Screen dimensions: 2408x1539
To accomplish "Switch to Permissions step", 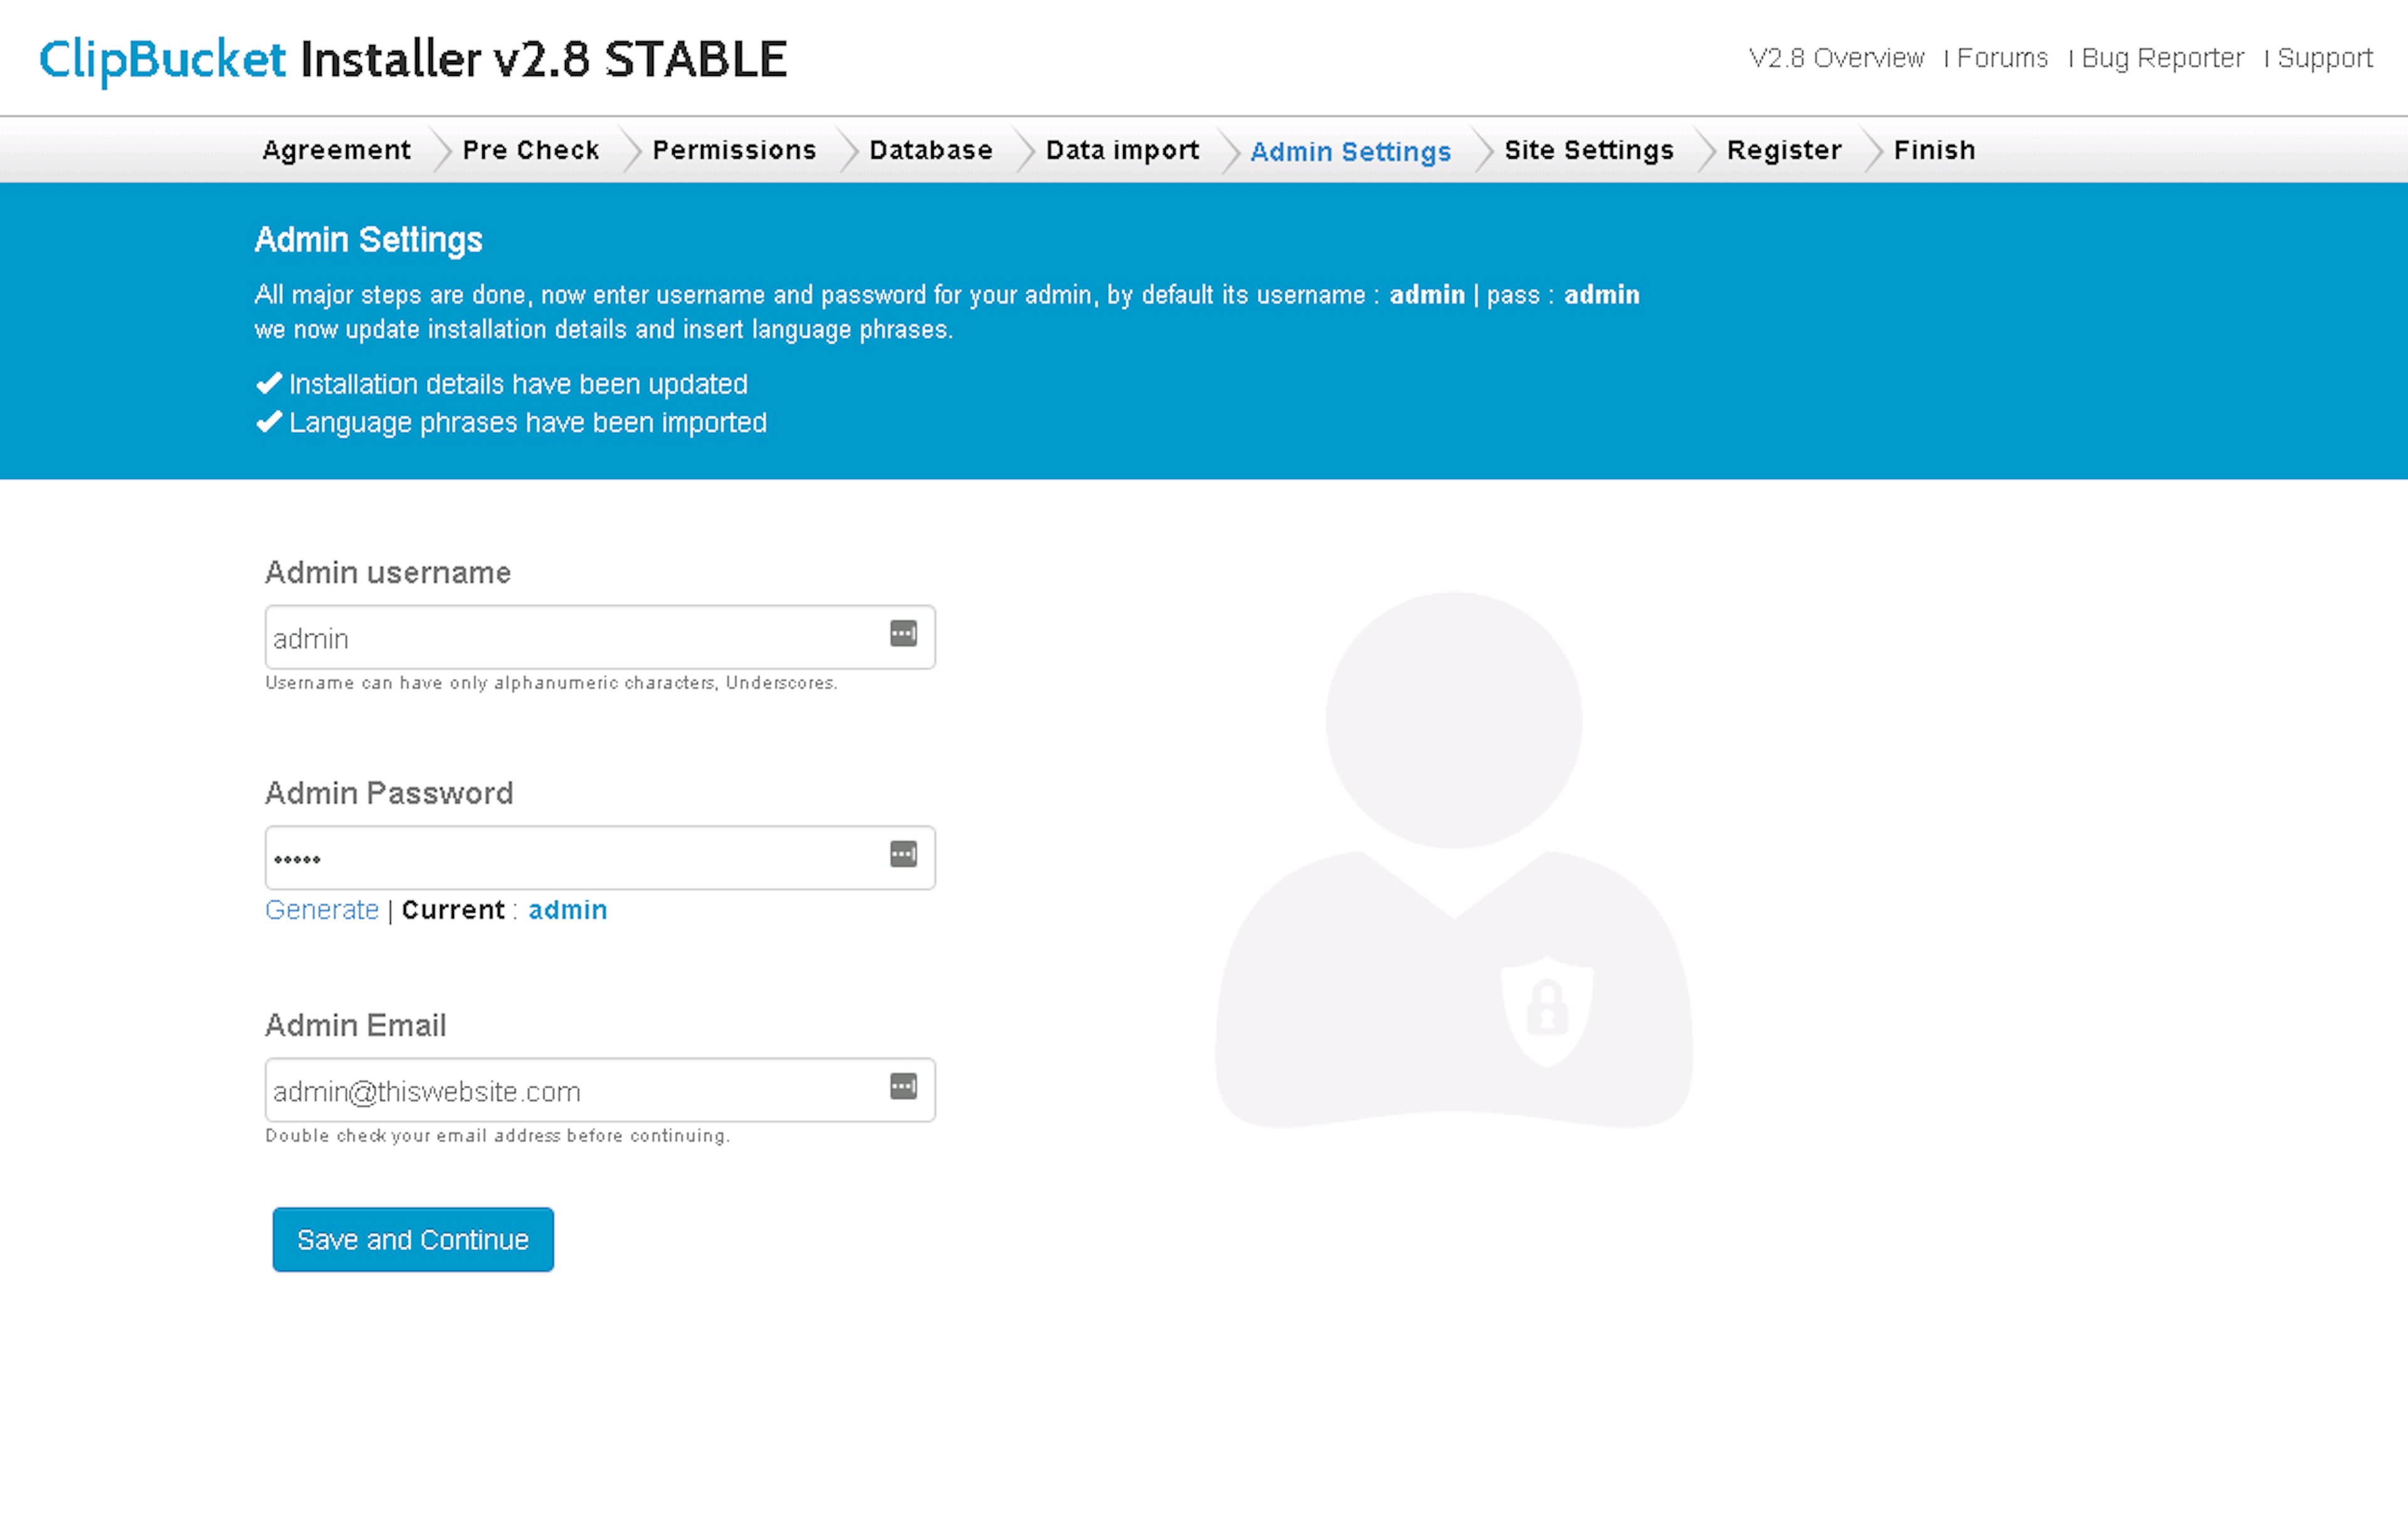I will pyautogui.click(x=734, y=150).
